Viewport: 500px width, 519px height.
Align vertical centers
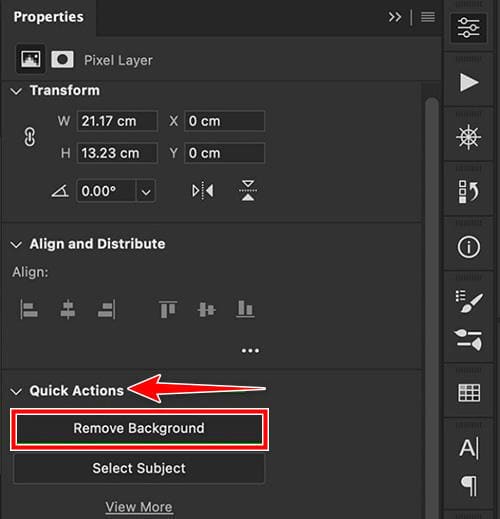[x=206, y=309]
